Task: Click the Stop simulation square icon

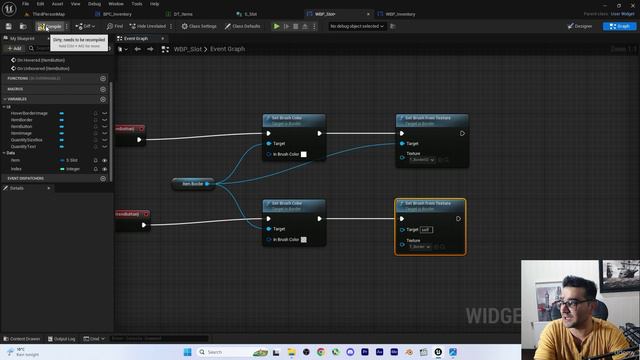Action: [x=296, y=26]
